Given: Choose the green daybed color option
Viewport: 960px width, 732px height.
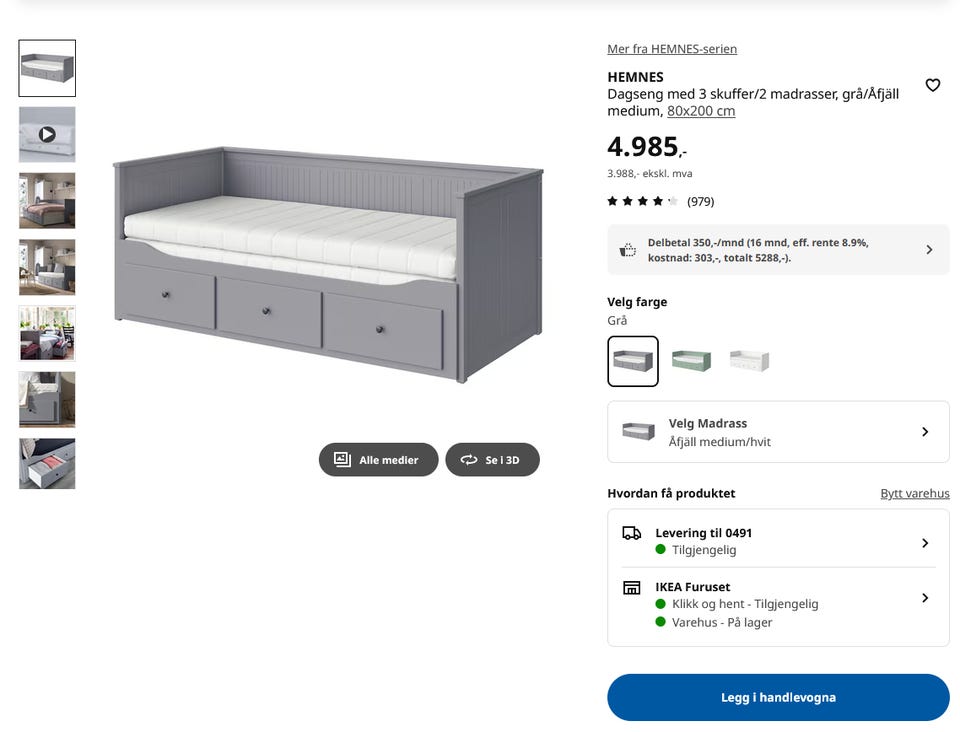Looking at the screenshot, I should click(x=691, y=361).
